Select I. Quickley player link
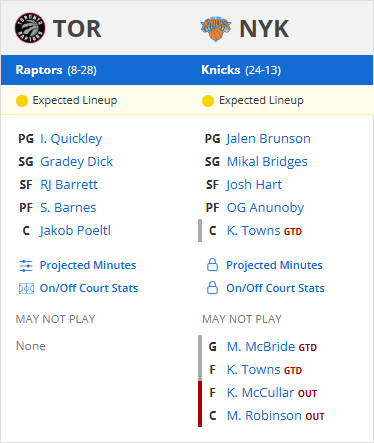Screen dimensions: 374x443 [71, 139]
